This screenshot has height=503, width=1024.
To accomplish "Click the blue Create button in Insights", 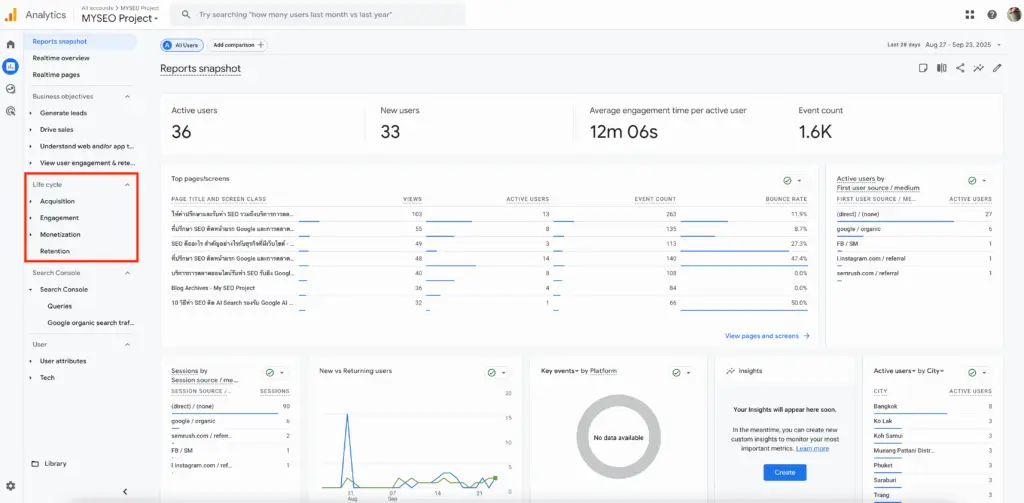I will click(784, 472).
